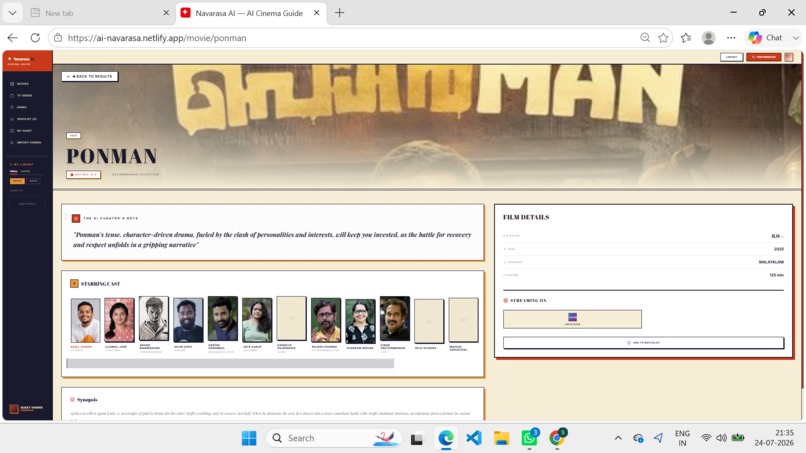Click the Navarasa AI logo

click(21, 61)
